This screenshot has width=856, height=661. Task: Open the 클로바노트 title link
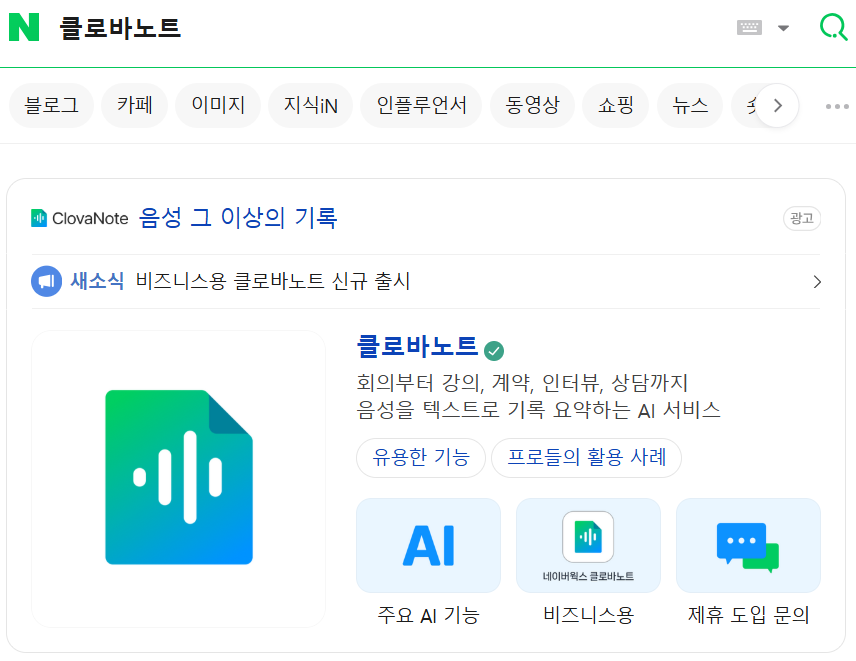tap(417, 346)
